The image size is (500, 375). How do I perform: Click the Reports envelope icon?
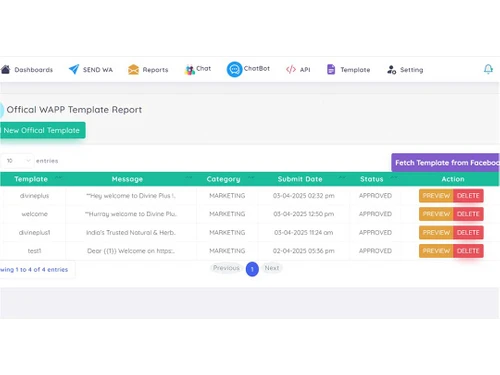pos(133,70)
